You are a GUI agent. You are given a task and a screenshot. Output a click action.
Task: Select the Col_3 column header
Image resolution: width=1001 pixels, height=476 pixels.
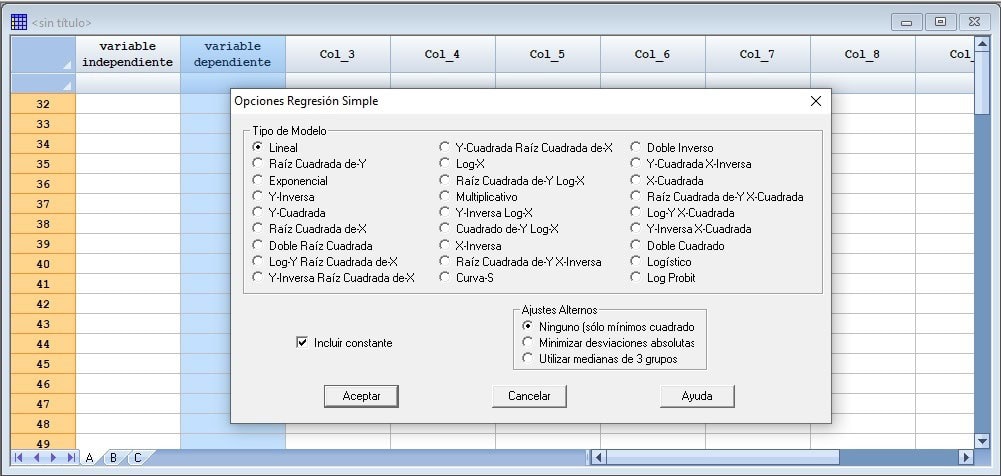pos(337,54)
